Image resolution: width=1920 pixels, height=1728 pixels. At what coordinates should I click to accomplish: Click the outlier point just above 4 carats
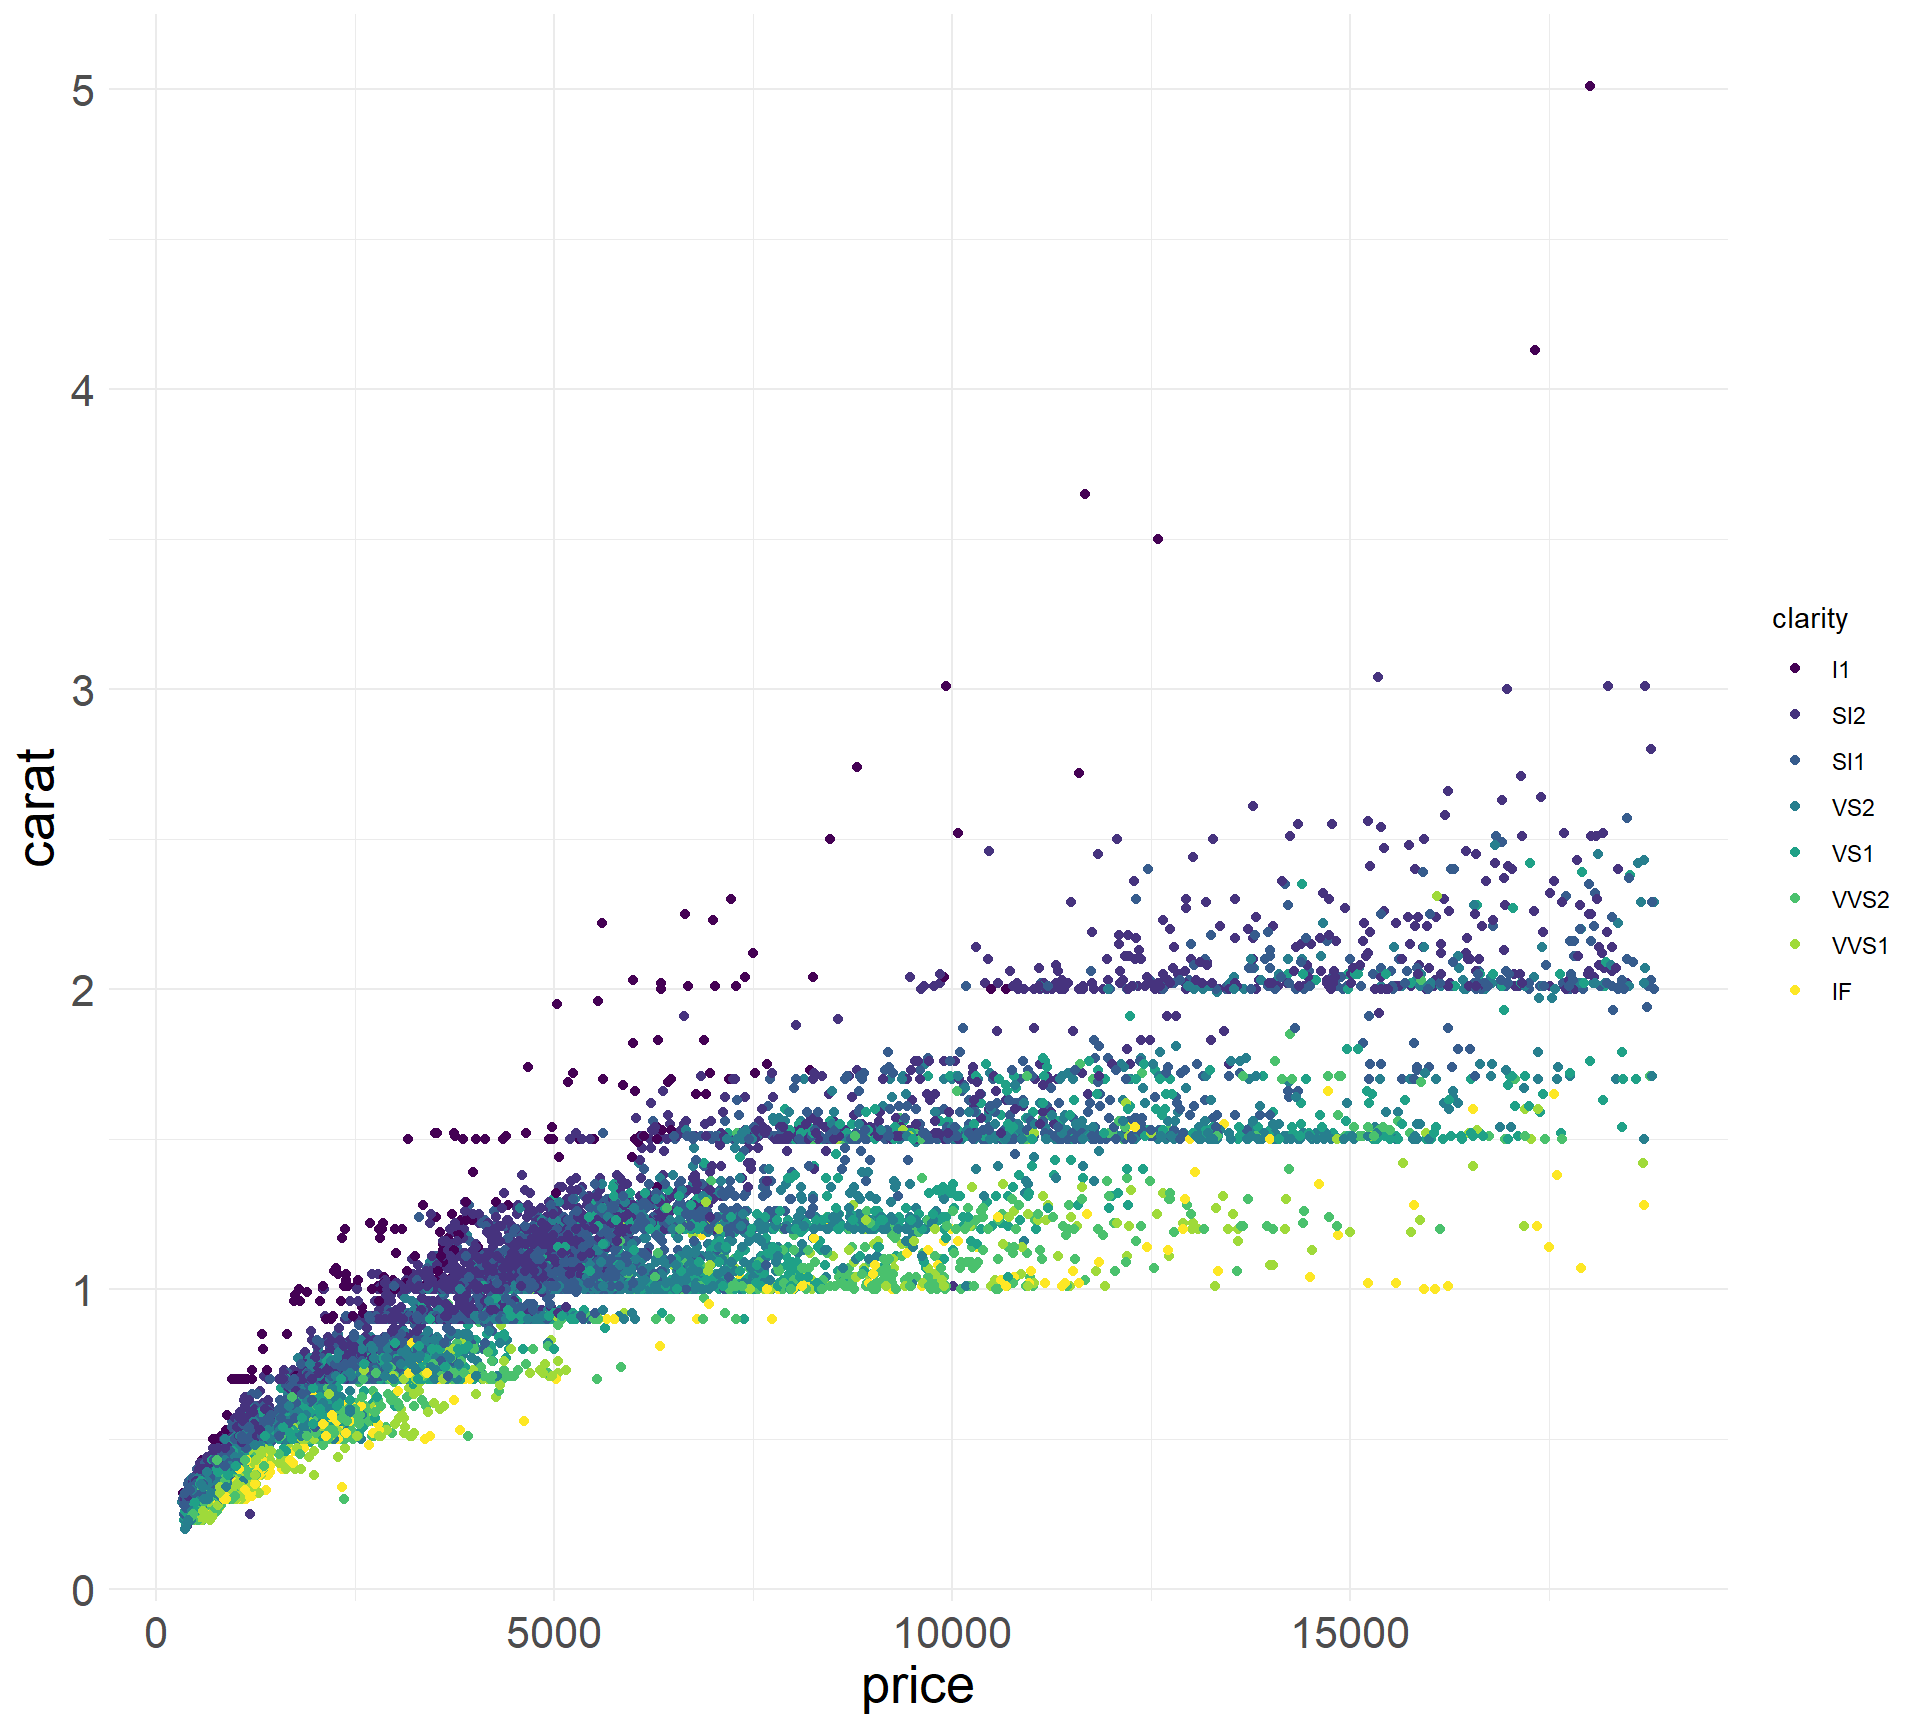click(x=1535, y=350)
